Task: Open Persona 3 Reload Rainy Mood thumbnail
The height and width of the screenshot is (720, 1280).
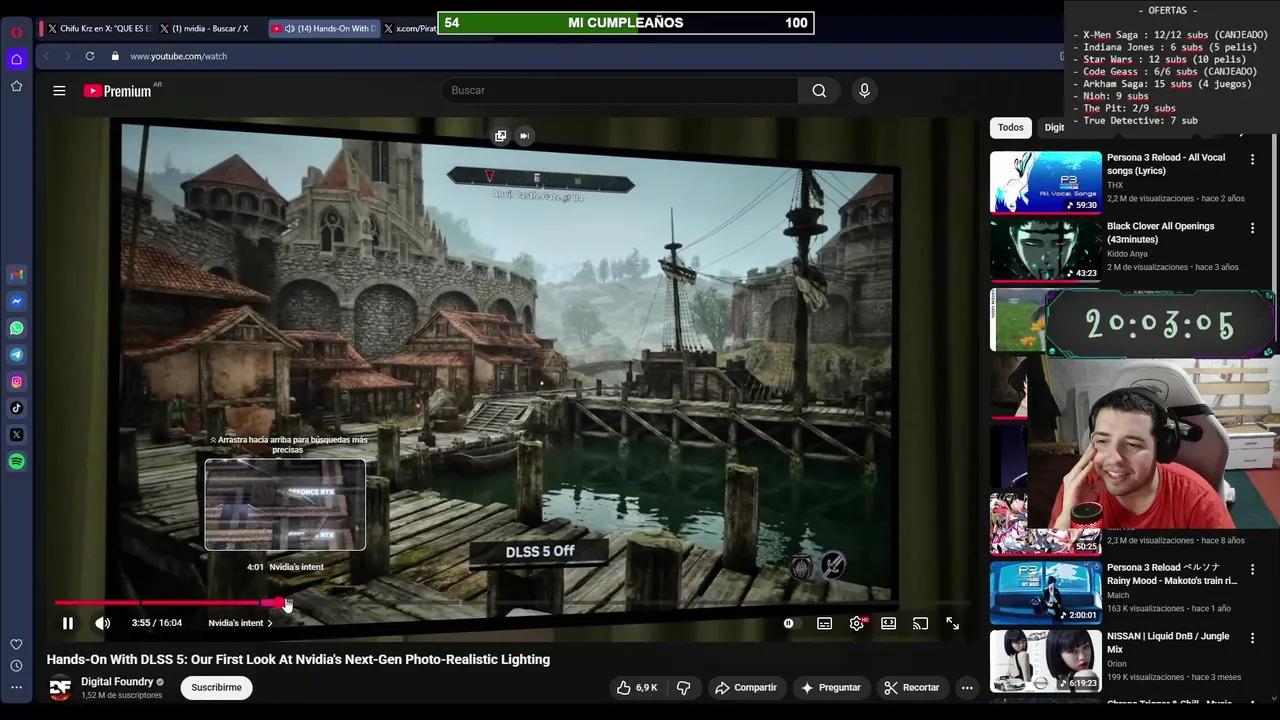Action: (1046, 592)
